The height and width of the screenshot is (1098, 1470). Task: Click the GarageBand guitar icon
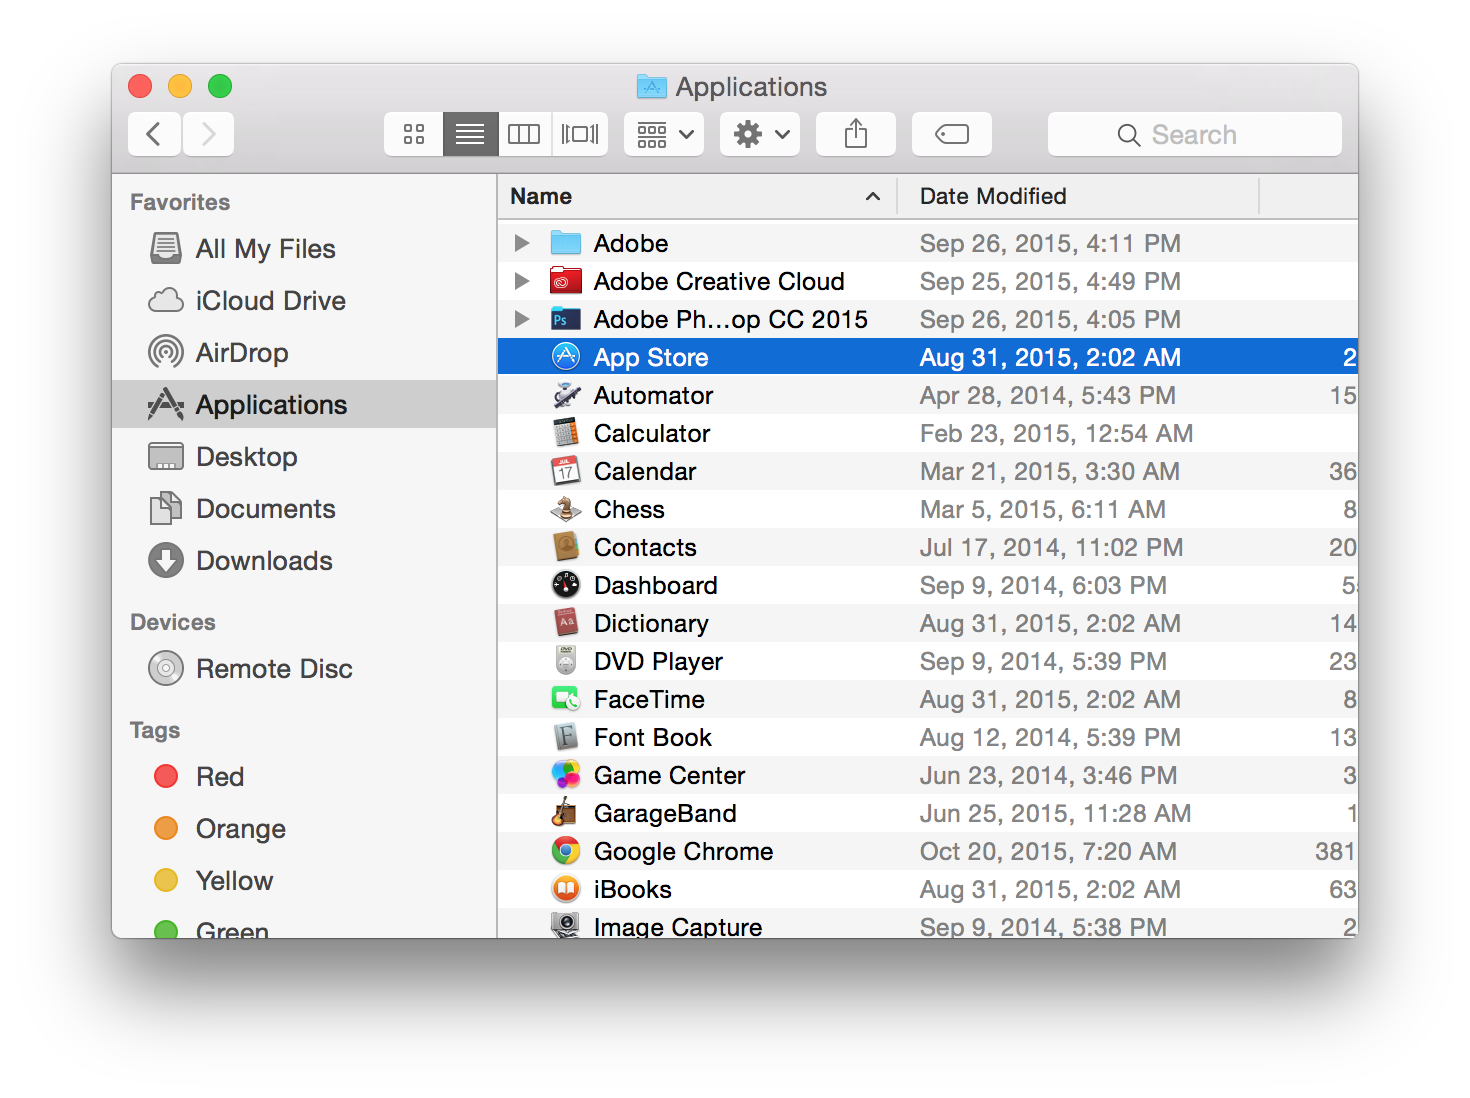(x=566, y=813)
